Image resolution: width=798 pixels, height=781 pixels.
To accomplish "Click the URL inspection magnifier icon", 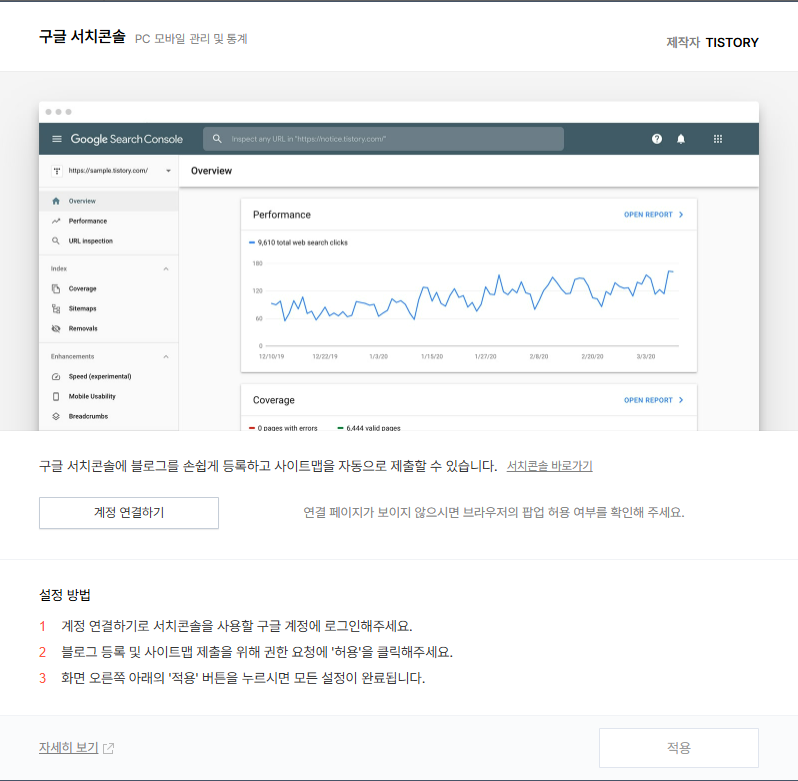I will click(56, 241).
